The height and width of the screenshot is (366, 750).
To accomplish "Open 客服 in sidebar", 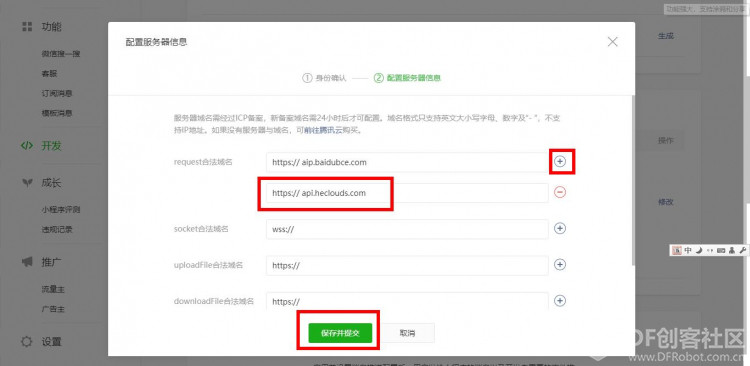I will point(49,74).
